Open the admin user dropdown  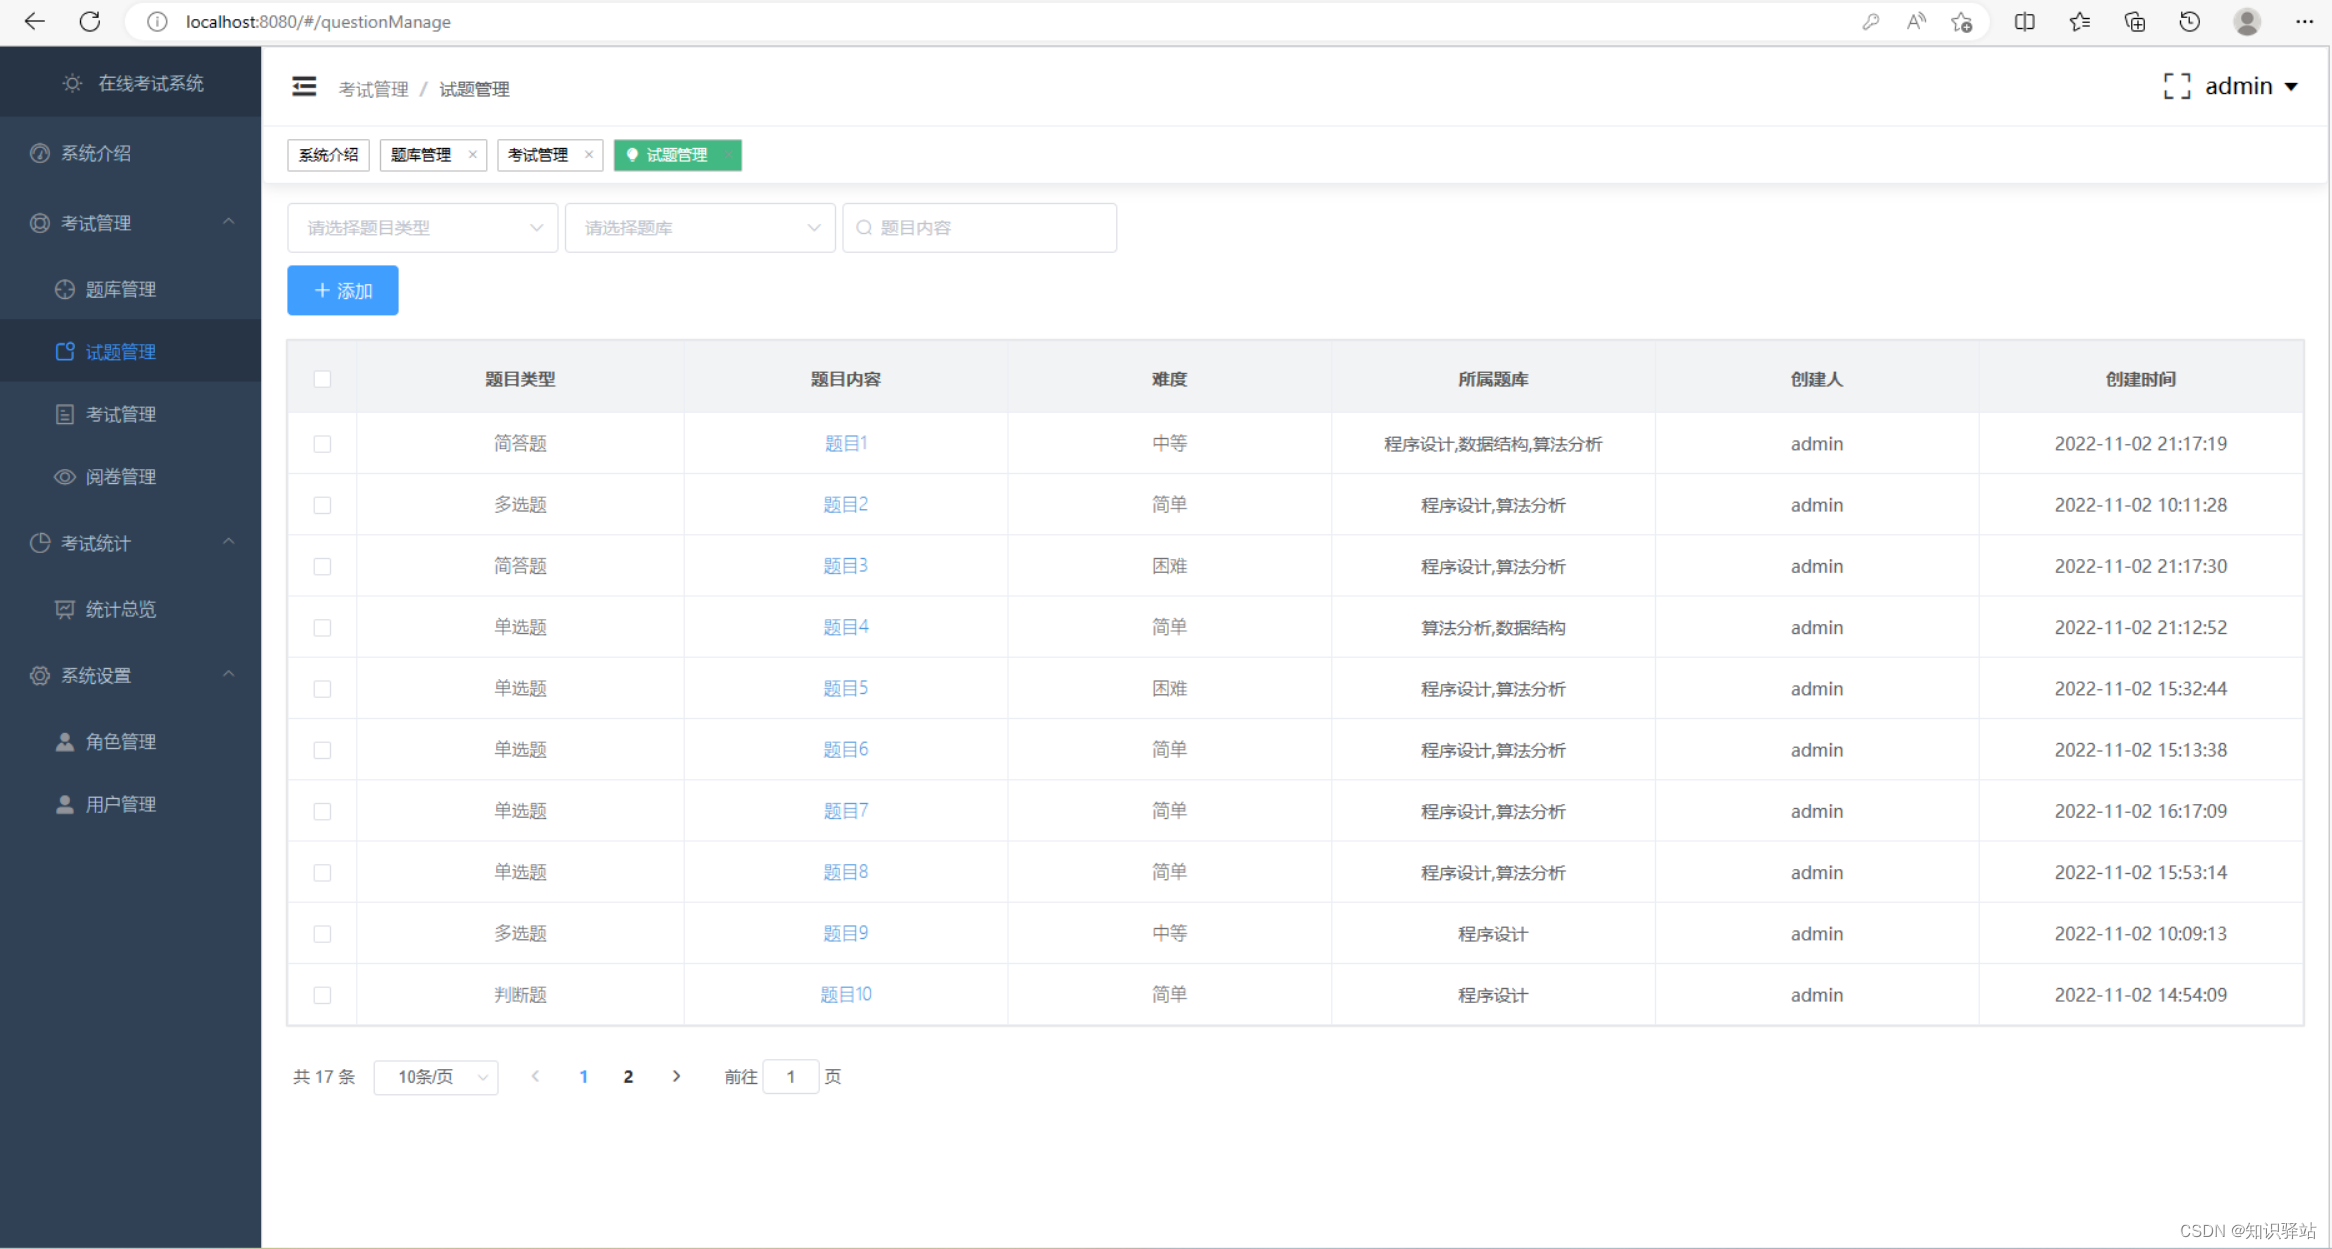pyautogui.click(x=2251, y=87)
